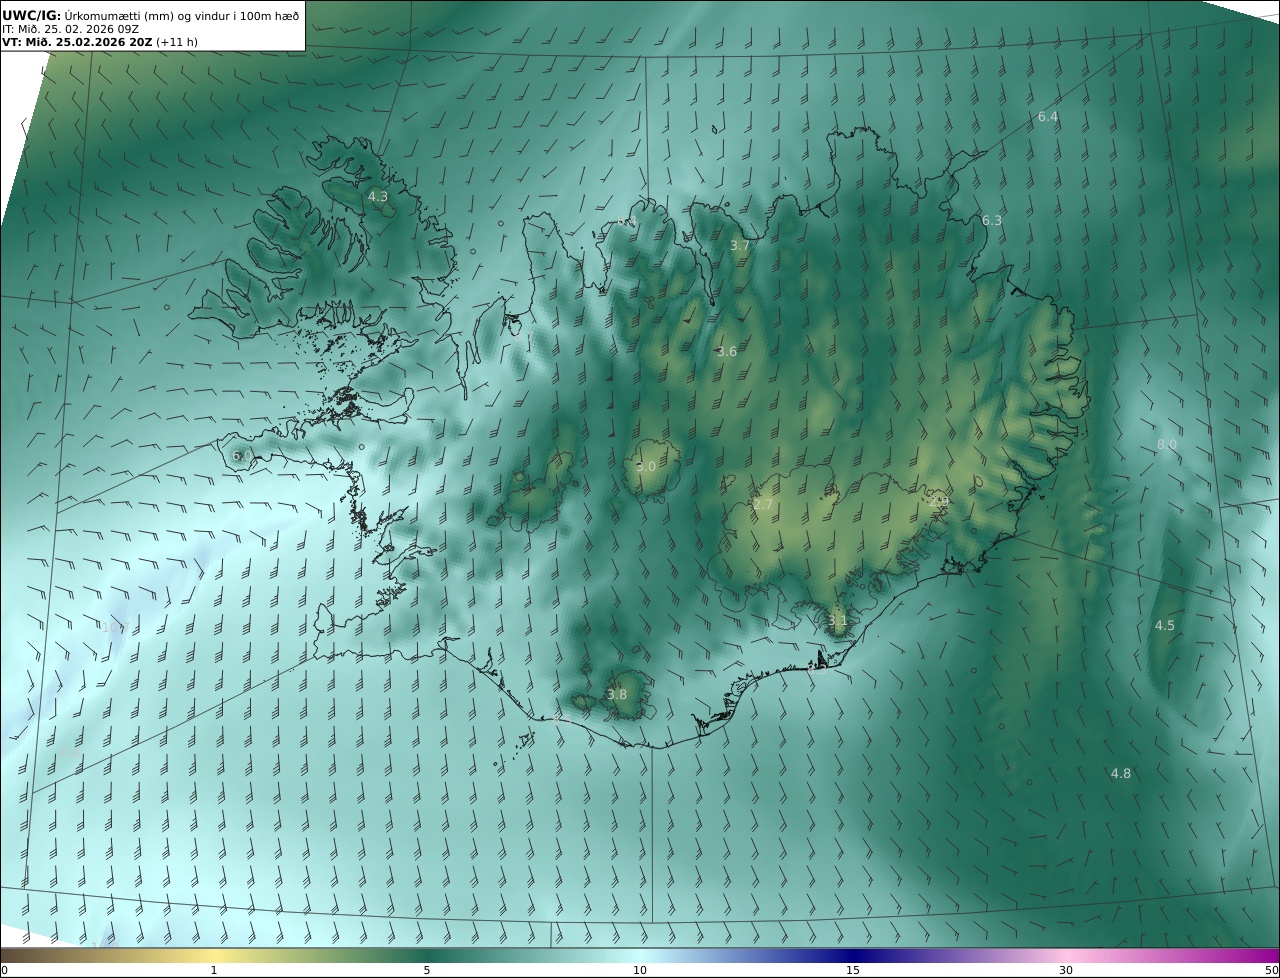
Task: Select the 4.8 value label
Action: pyautogui.click(x=1121, y=774)
